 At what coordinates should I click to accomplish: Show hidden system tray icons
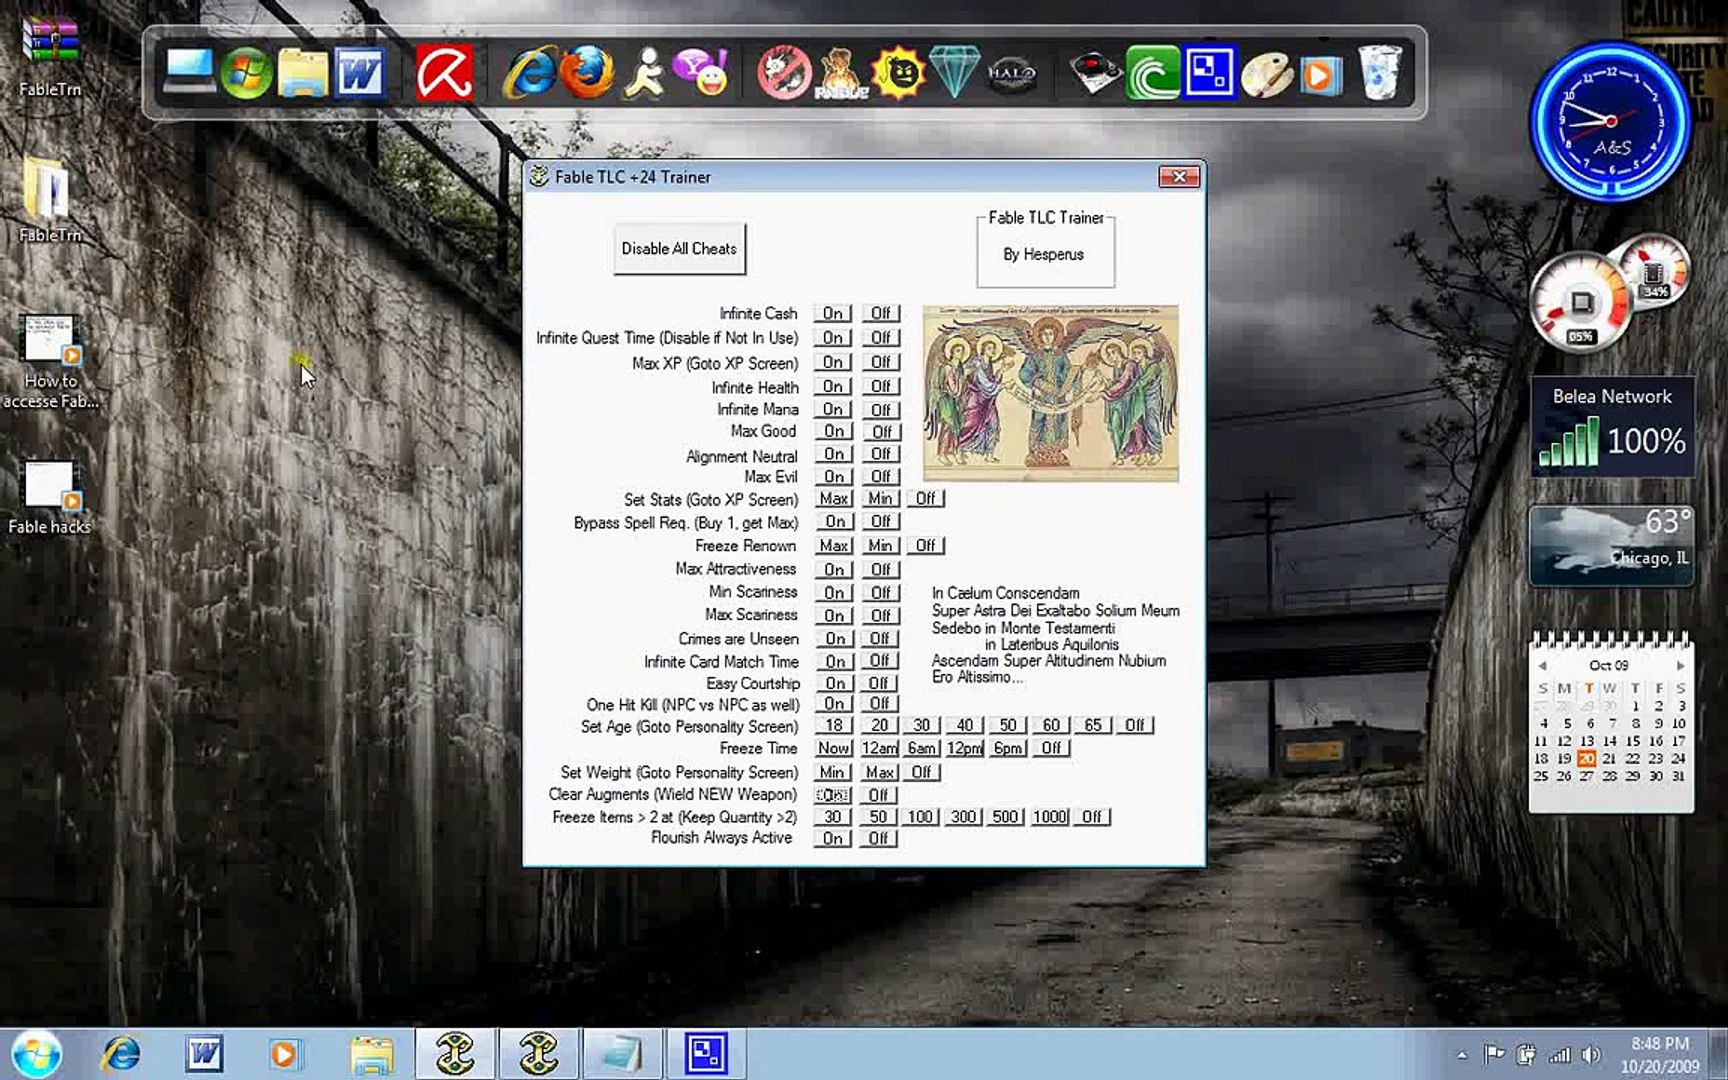(x=1462, y=1054)
